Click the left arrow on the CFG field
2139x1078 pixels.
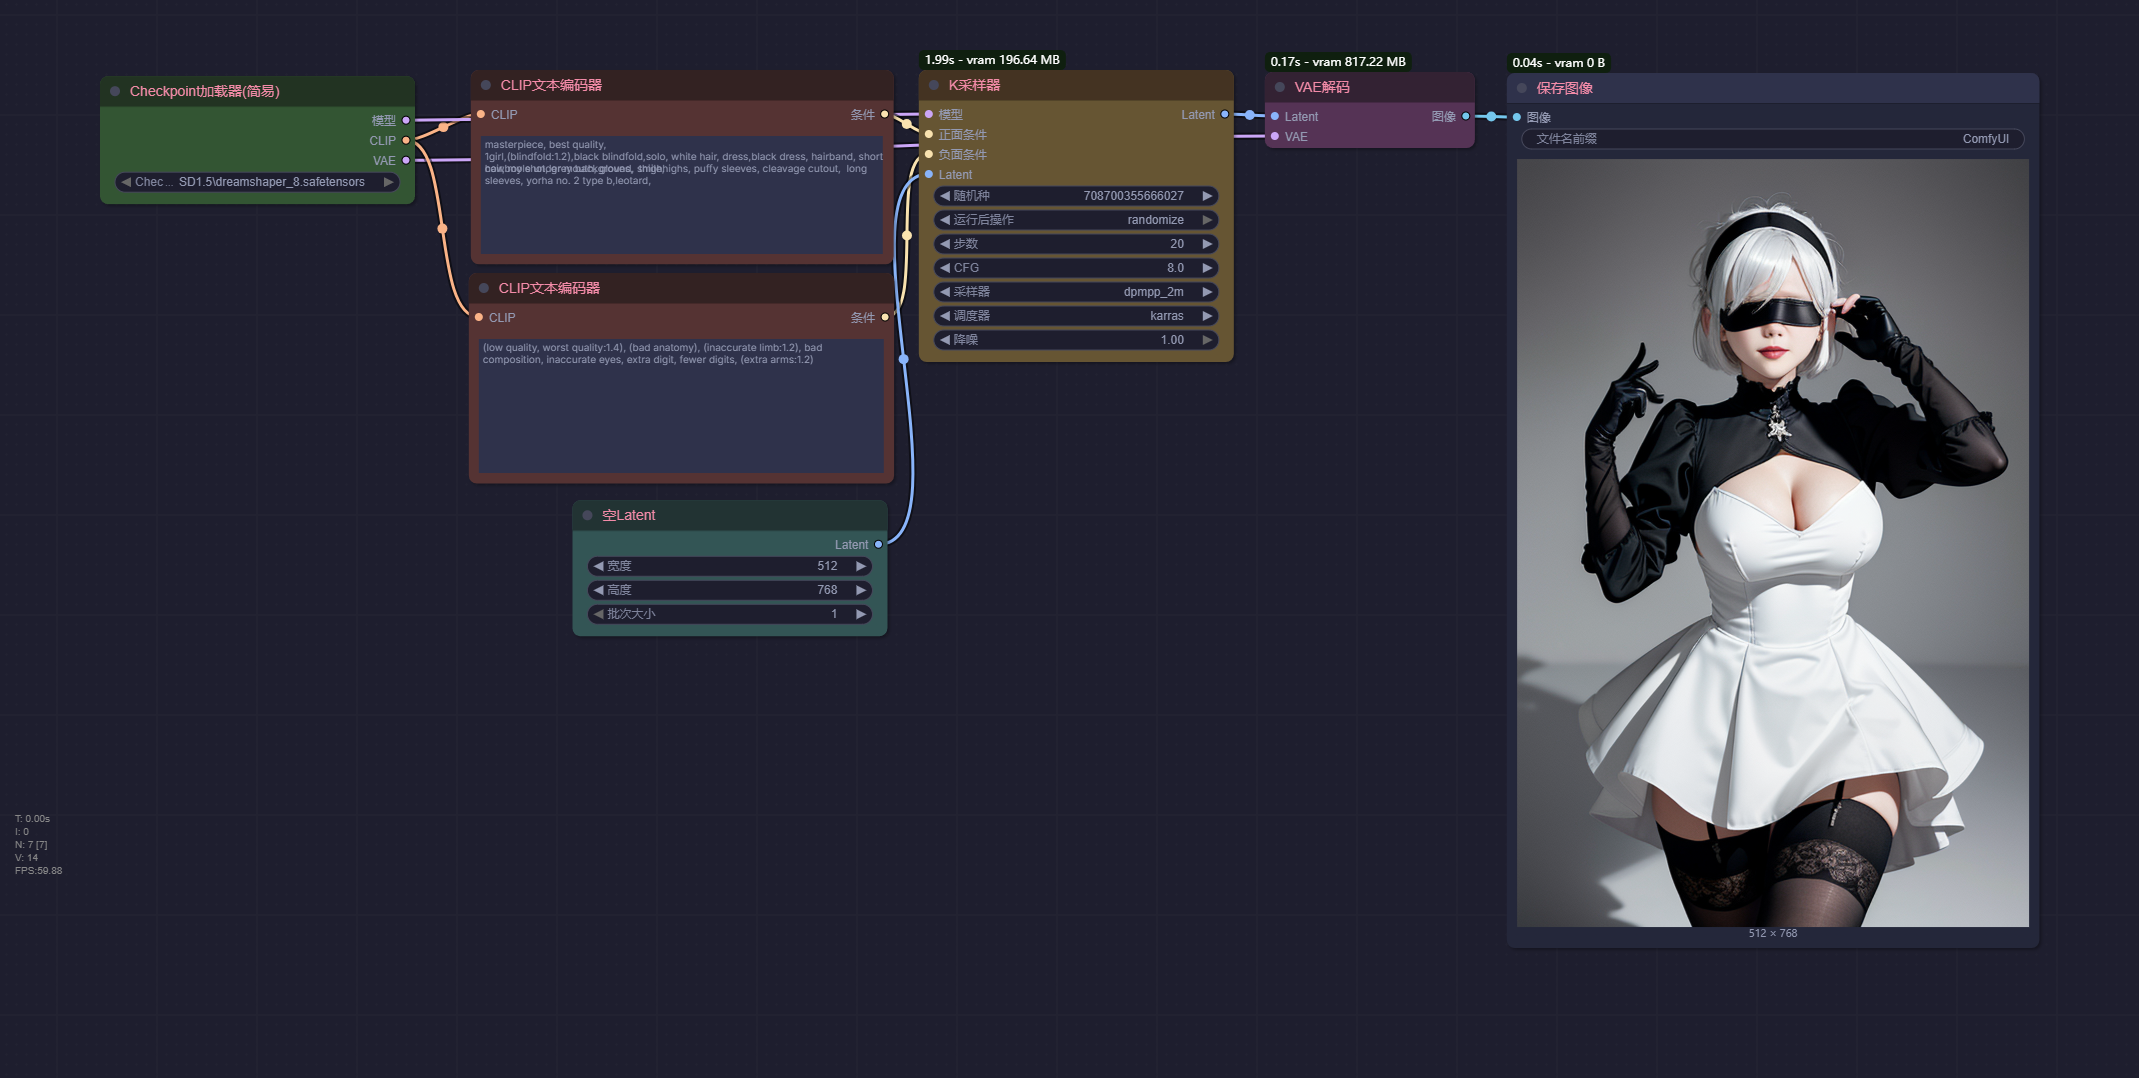(x=945, y=268)
